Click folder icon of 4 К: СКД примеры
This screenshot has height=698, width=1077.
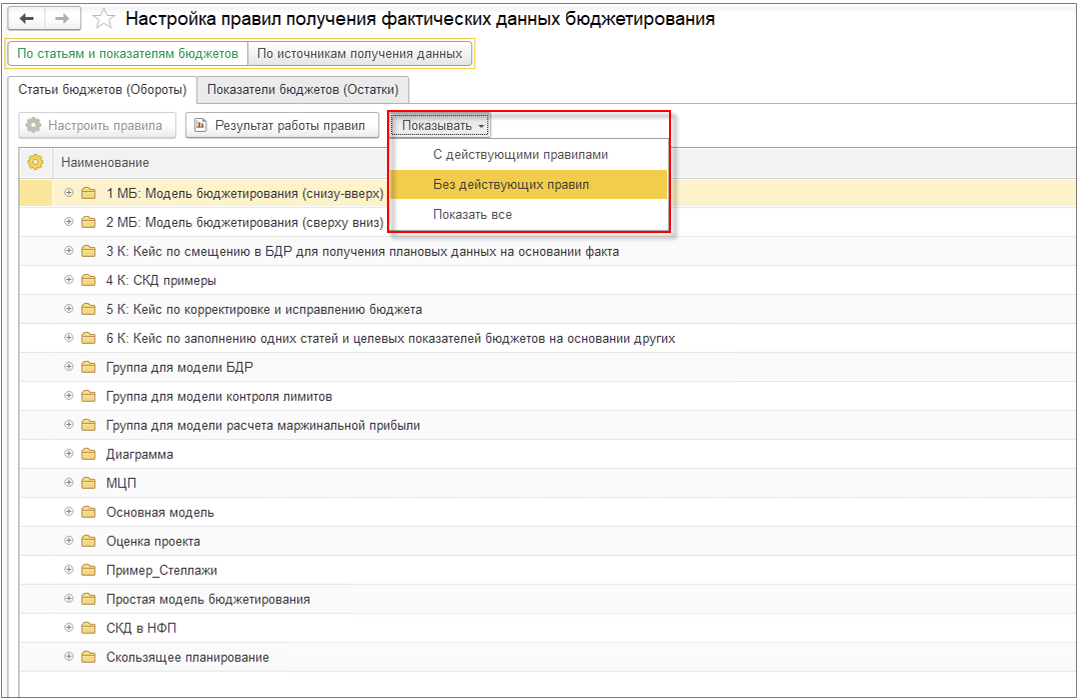[x=88, y=280]
